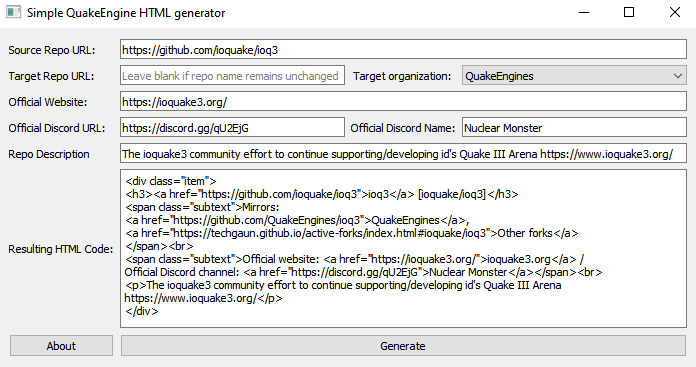Click the <div class="item"> line in output
Image resolution: width=696 pixels, height=367 pixels.
point(171,181)
